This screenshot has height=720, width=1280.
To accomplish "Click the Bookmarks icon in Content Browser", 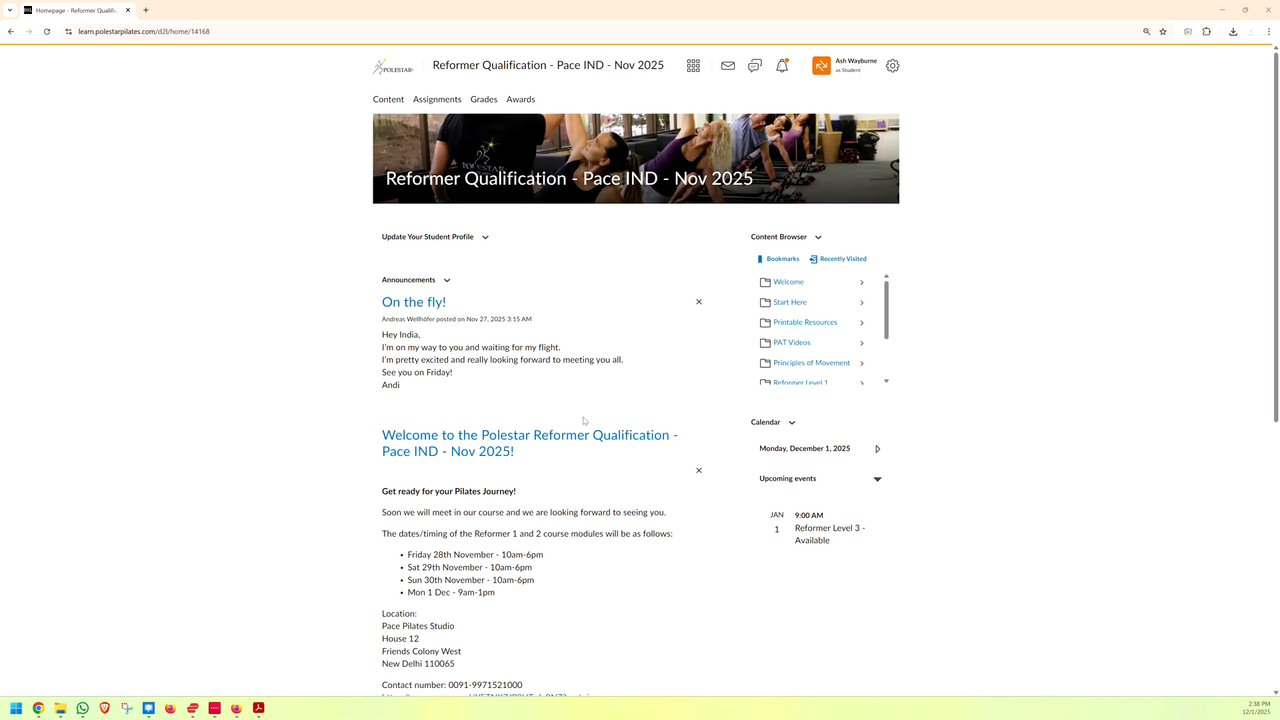I will 760,259.
